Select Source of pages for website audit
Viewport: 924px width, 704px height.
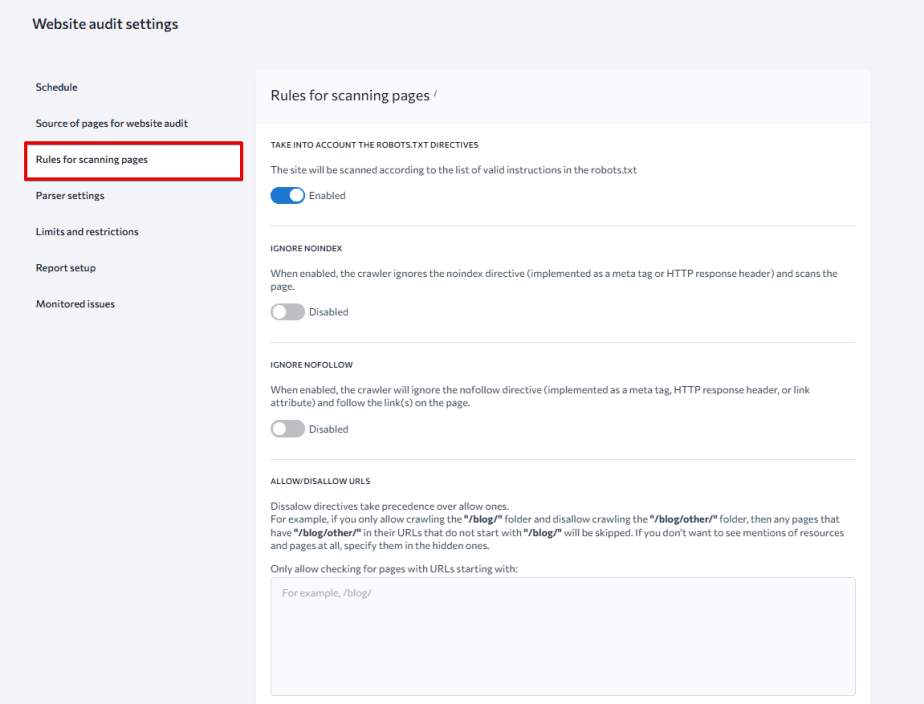pos(111,123)
